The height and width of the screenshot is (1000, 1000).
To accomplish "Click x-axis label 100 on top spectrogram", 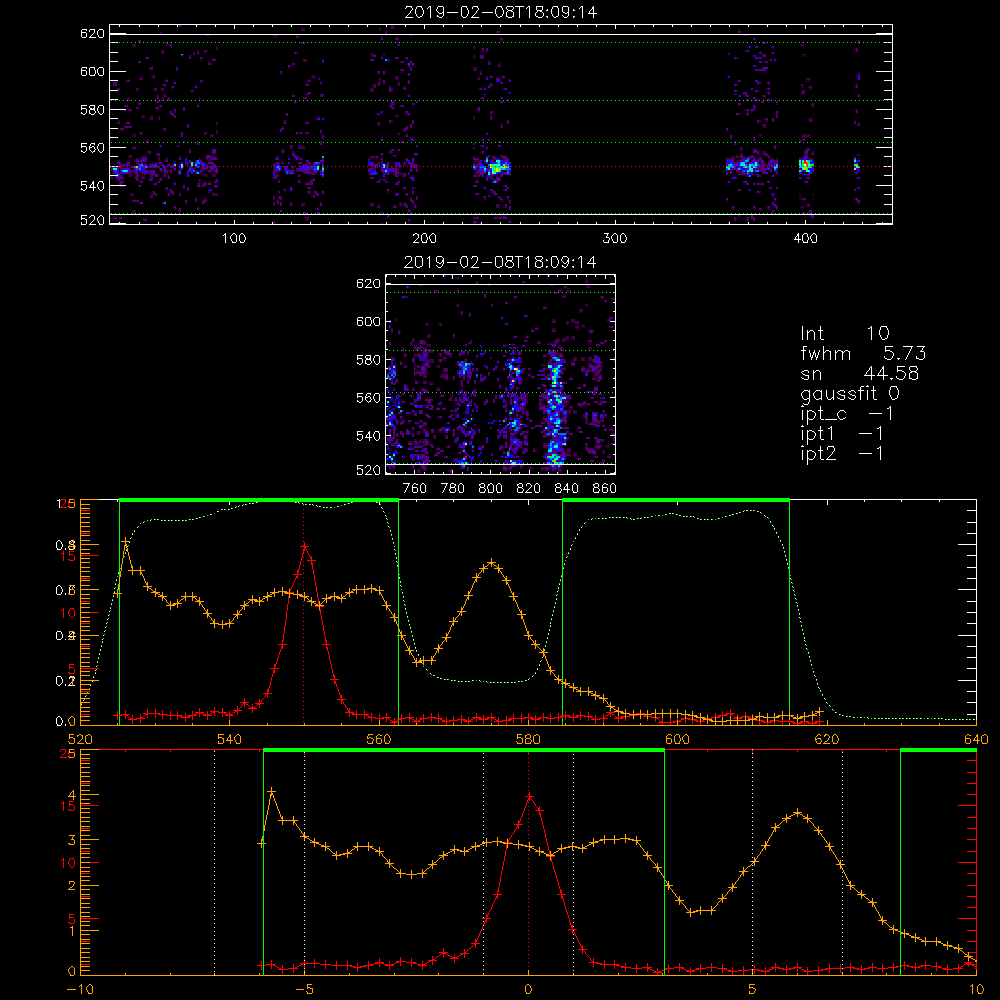I will [x=234, y=239].
